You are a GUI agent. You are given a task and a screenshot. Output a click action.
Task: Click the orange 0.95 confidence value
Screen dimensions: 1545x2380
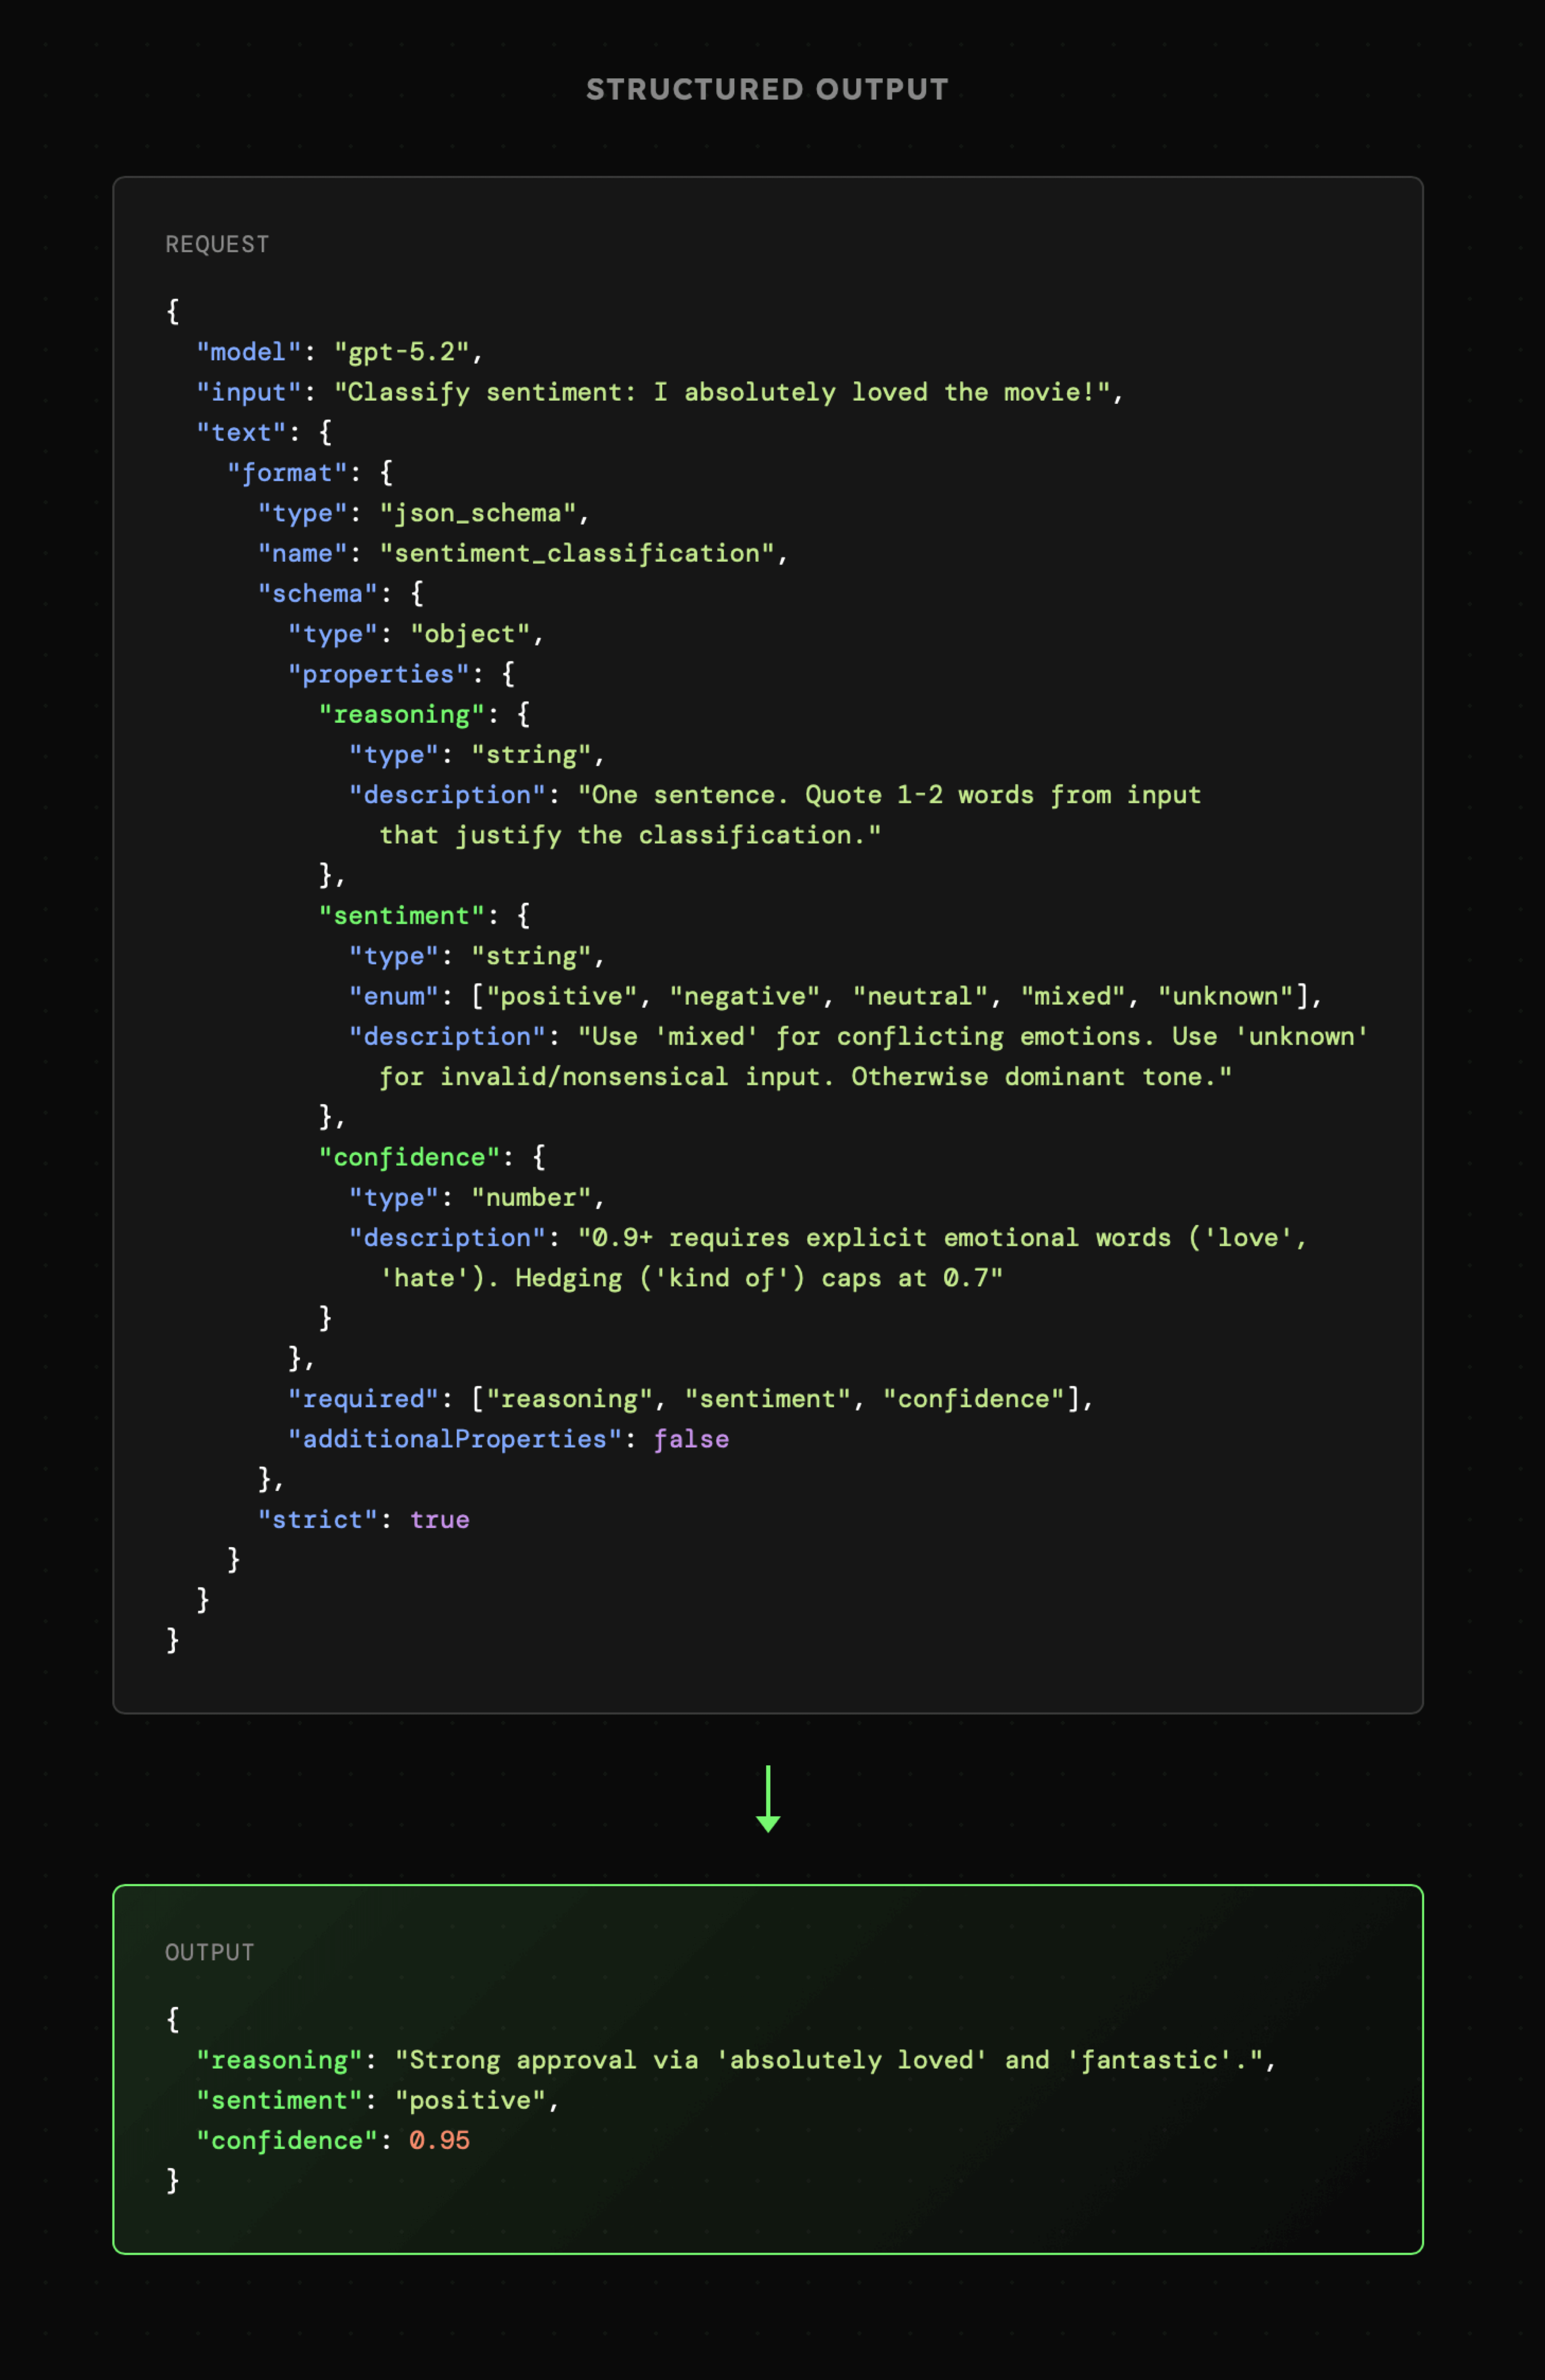(439, 2140)
